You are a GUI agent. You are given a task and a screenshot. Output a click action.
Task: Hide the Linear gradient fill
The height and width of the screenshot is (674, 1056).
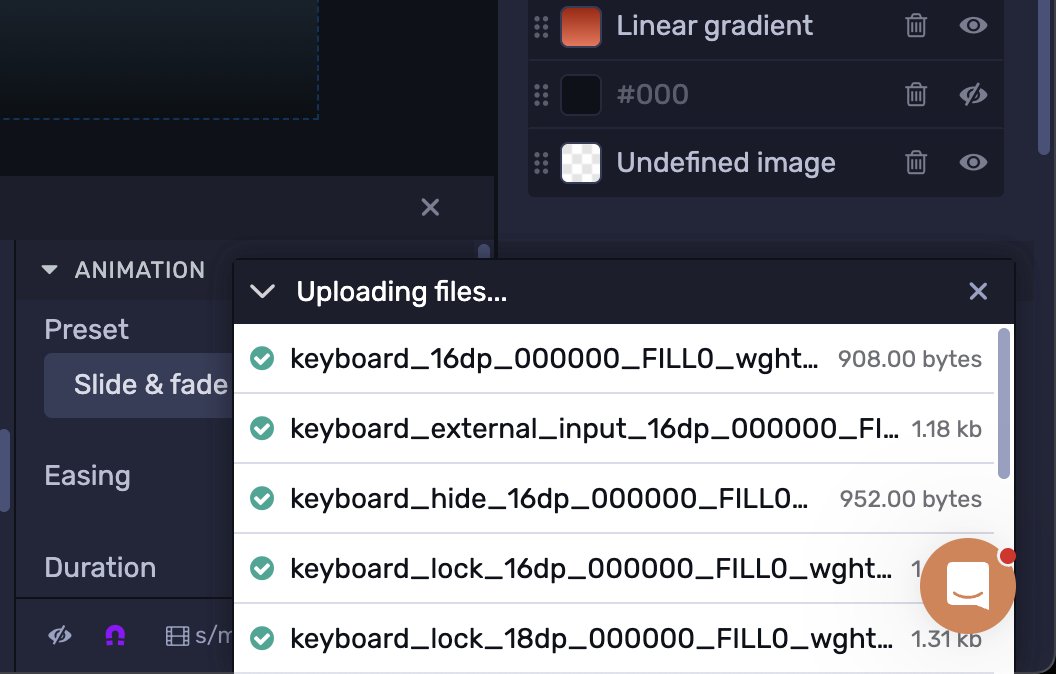coord(973,26)
